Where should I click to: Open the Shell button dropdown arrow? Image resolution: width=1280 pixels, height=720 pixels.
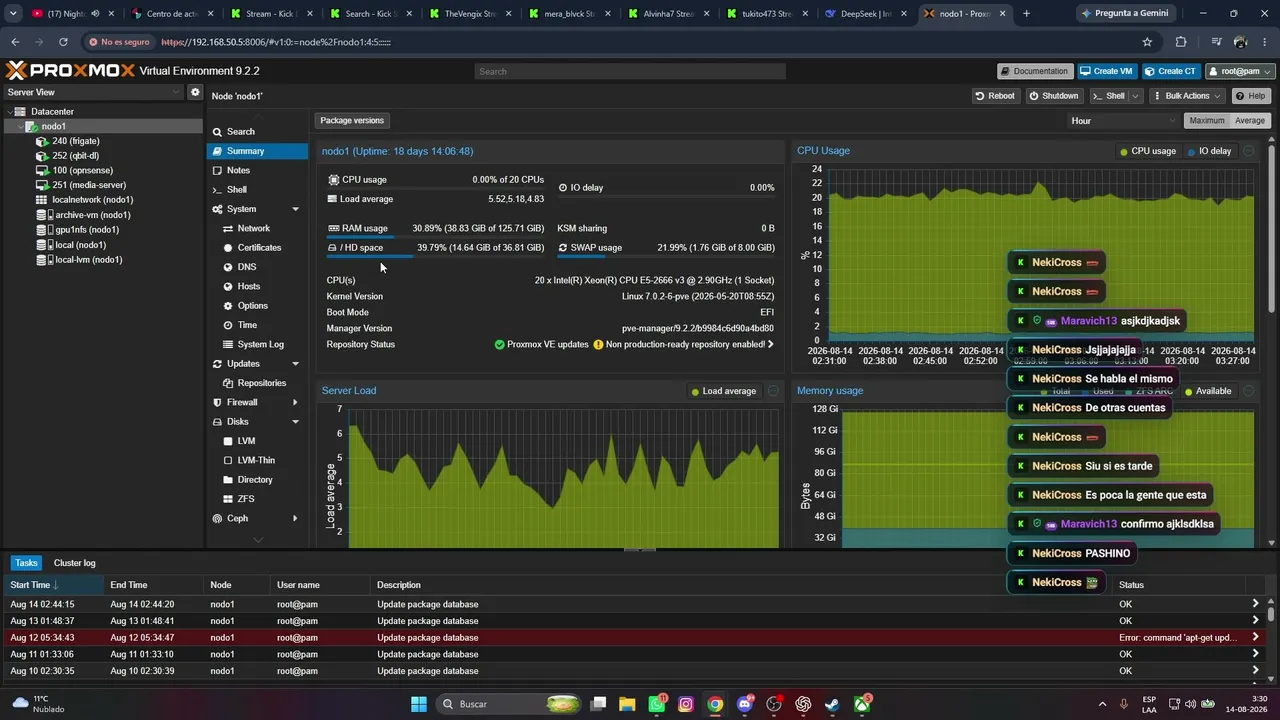(1135, 96)
